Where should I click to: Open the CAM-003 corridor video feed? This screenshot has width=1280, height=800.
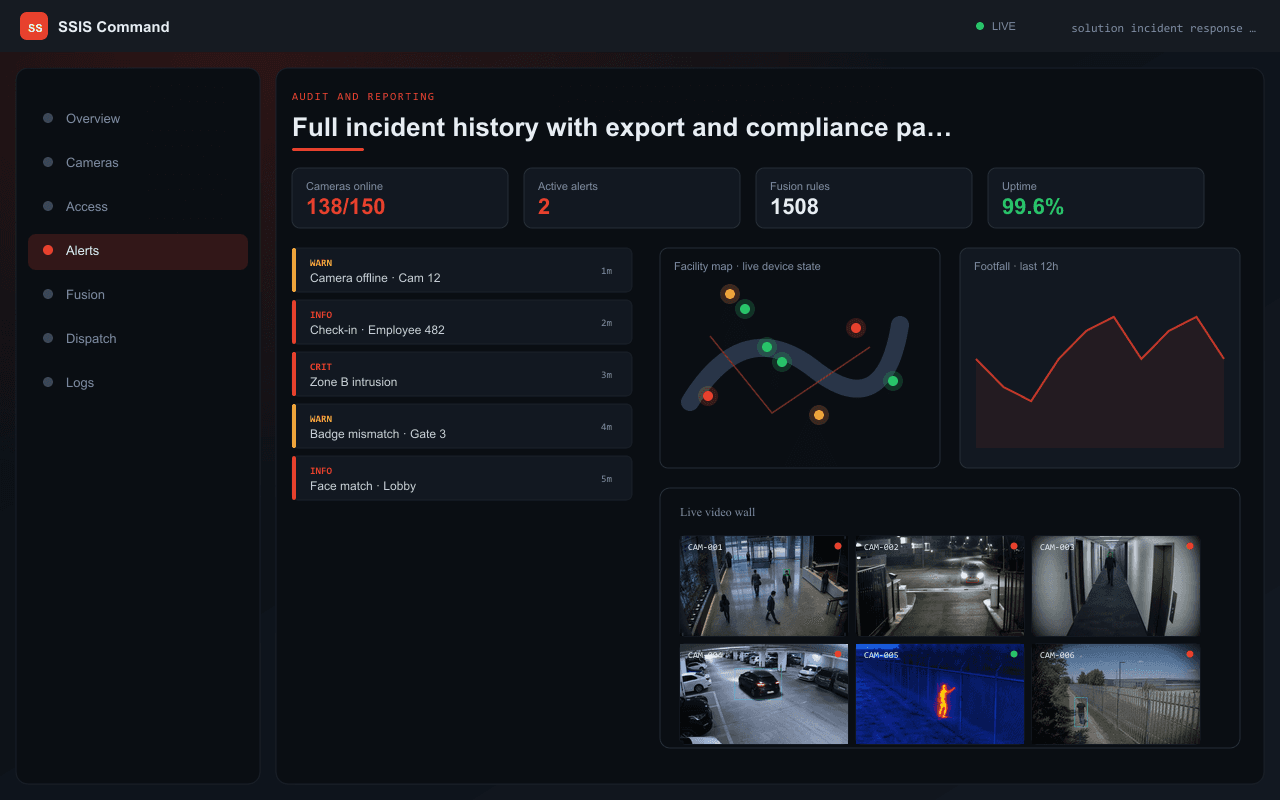point(1116,586)
